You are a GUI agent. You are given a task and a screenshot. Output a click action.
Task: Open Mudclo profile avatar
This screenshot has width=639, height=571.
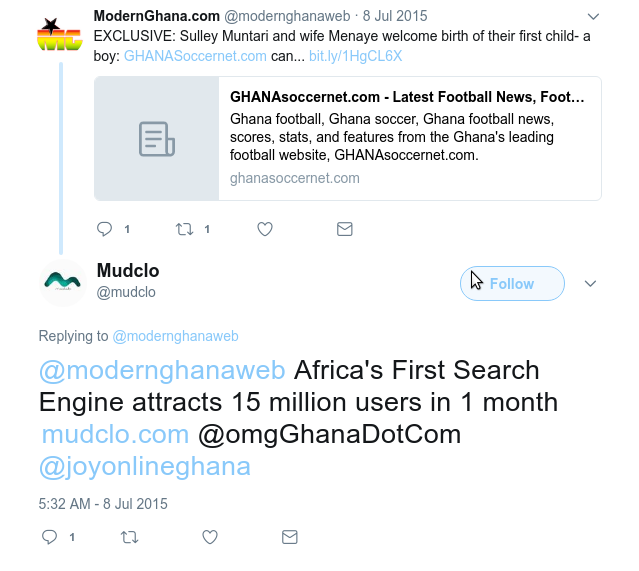(63, 282)
